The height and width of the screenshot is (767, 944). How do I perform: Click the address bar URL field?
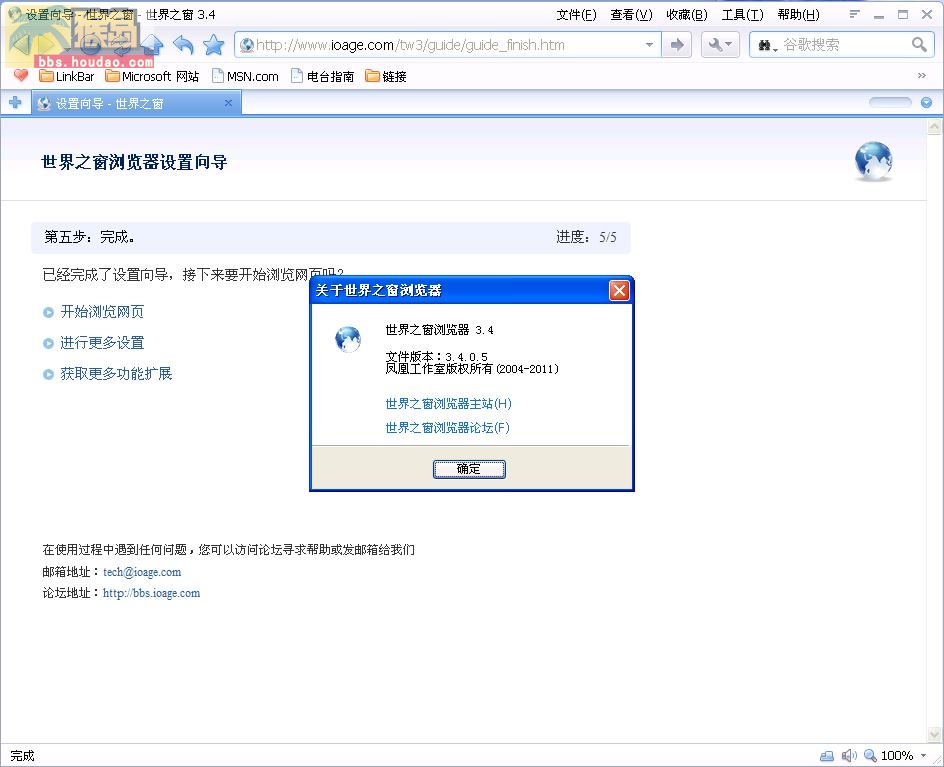click(x=449, y=45)
